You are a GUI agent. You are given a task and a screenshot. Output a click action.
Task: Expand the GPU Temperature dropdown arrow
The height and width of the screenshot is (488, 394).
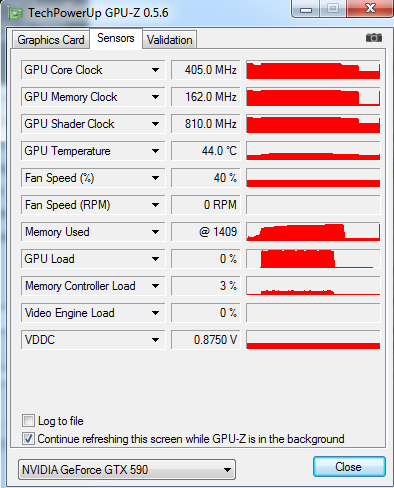pos(155,151)
